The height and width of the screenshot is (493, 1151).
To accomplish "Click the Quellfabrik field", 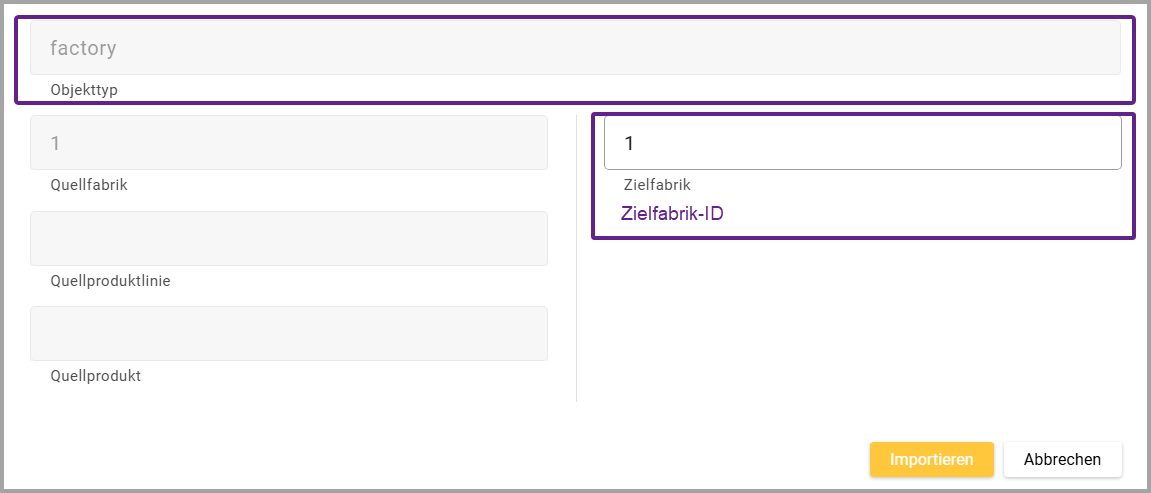I will pos(289,143).
